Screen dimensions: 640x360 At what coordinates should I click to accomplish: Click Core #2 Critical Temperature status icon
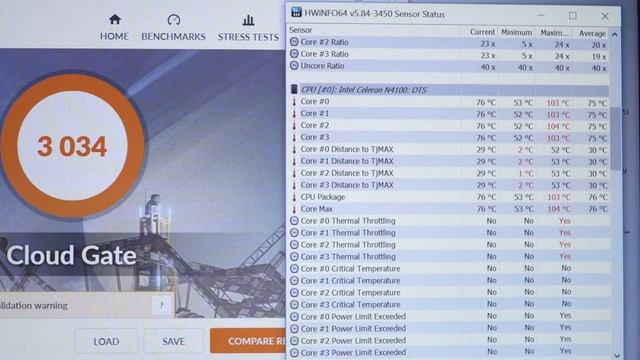coord(294,292)
